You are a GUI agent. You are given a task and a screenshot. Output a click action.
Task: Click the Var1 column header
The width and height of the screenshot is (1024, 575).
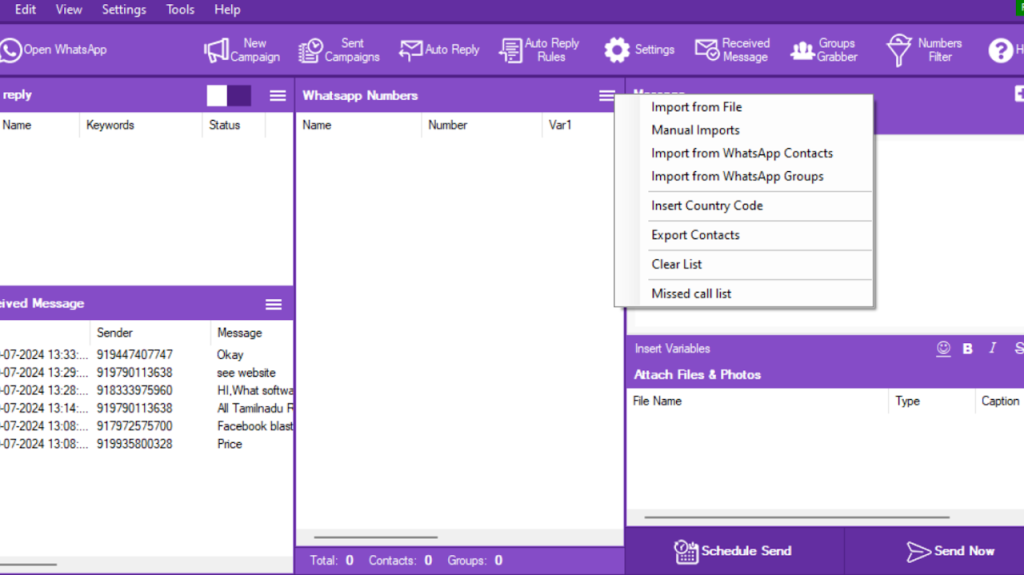point(560,125)
